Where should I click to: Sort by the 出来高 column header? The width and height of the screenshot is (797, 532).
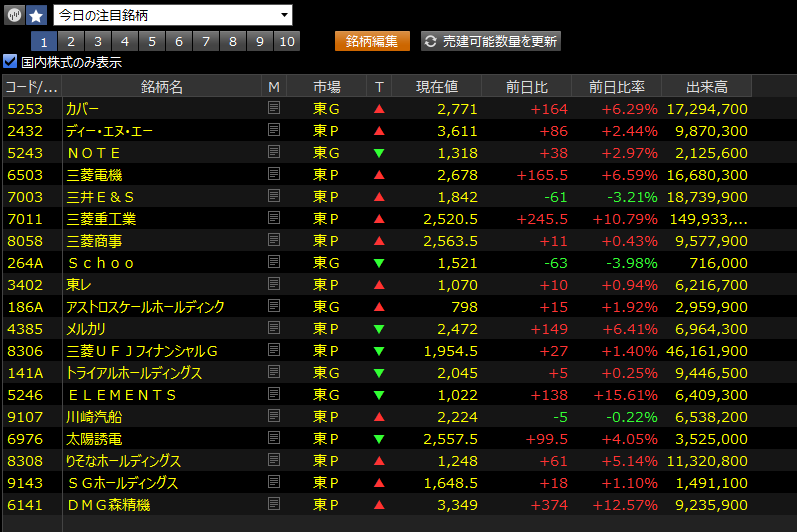point(707,87)
